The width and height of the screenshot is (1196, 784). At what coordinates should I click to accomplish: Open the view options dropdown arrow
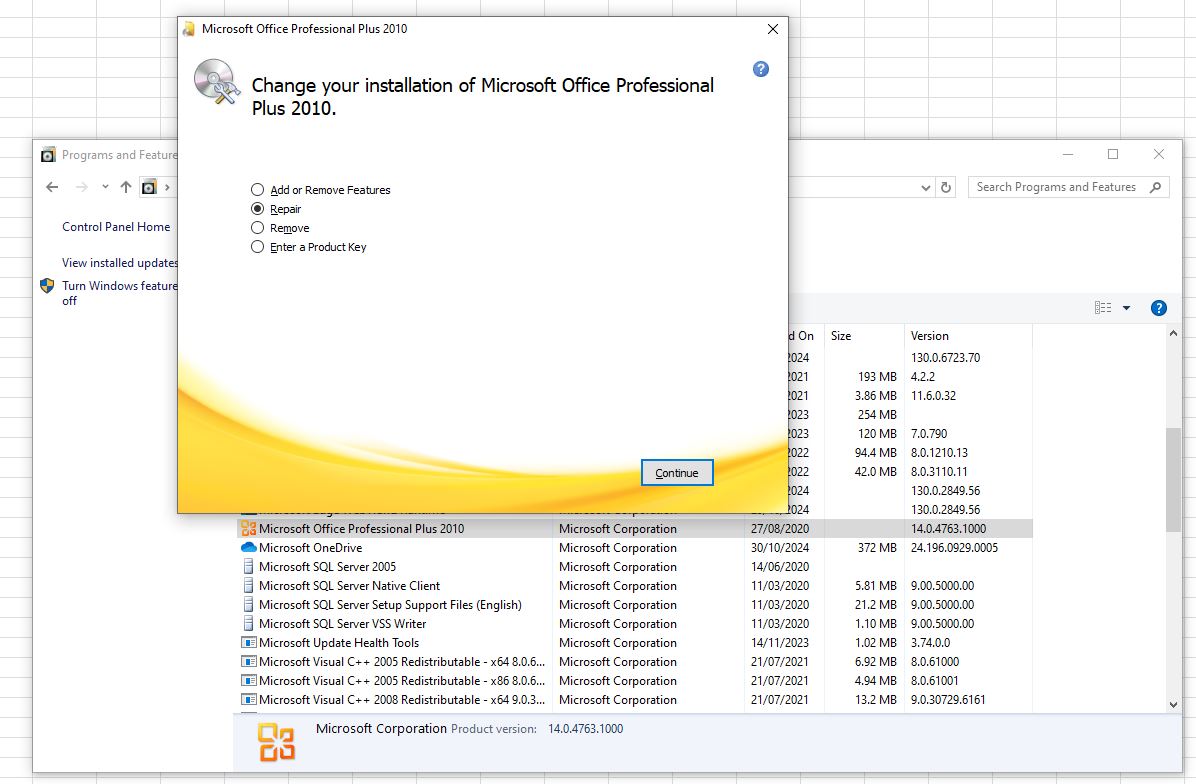1127,308
